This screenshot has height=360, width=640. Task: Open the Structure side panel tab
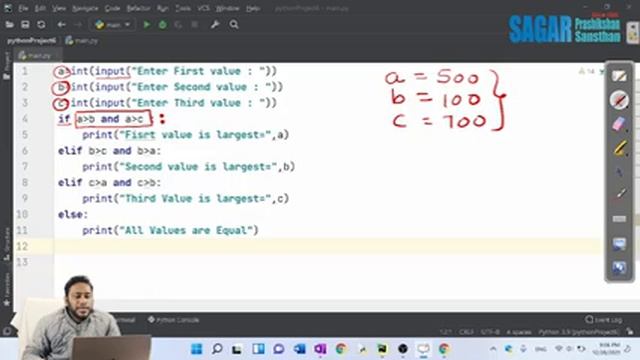click(7, 244)
